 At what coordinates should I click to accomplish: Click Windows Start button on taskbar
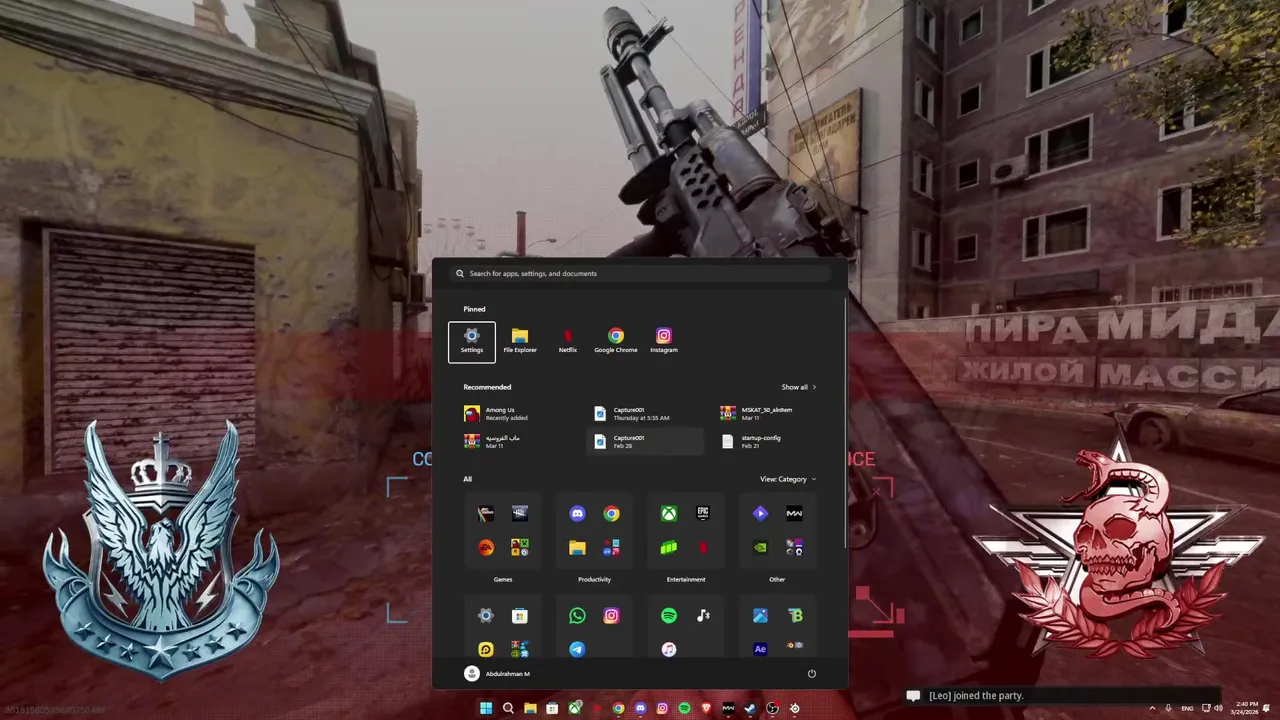(486, 708)
